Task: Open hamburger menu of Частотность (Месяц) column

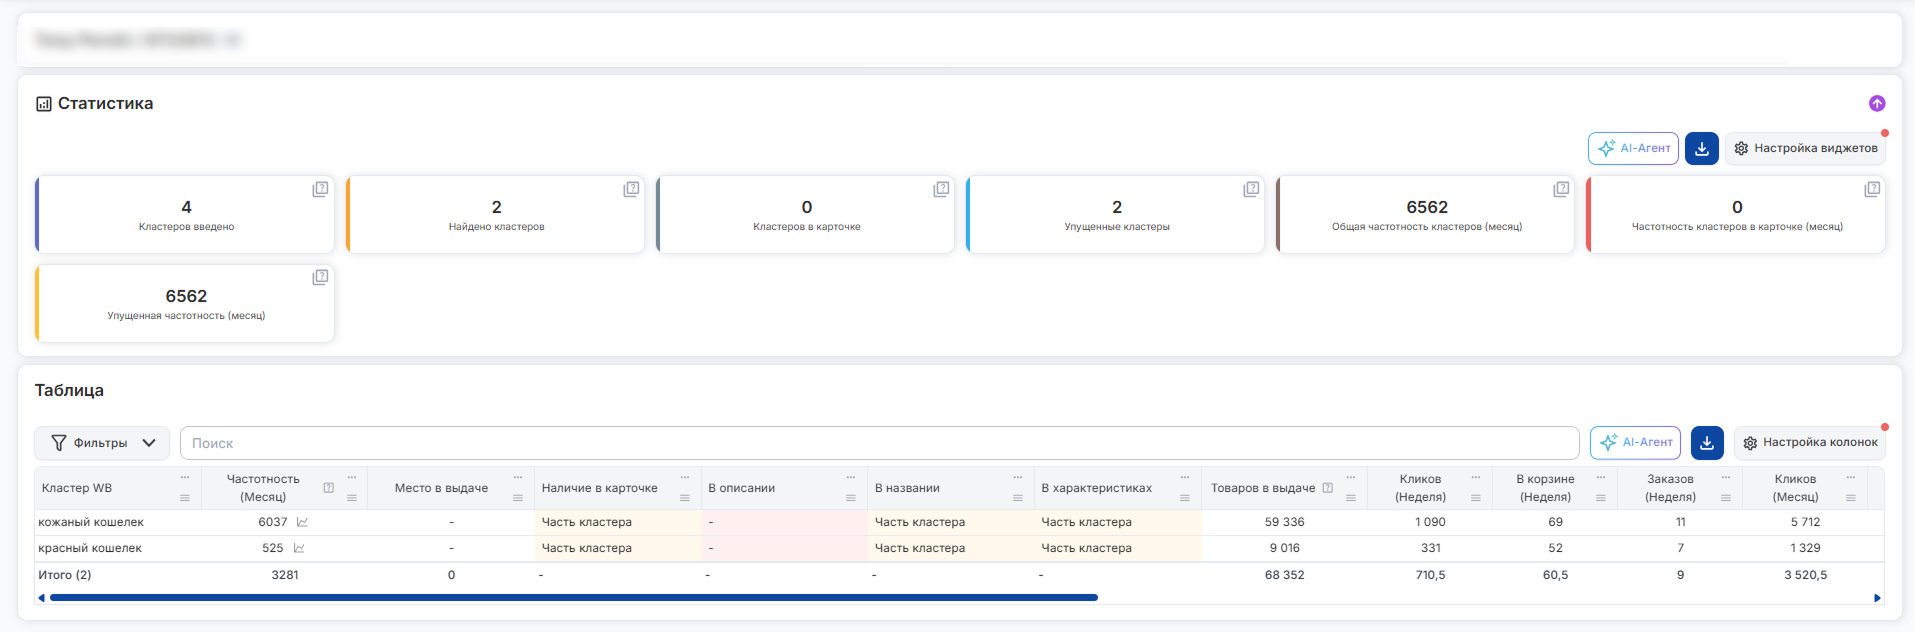Action: pos(351,498)
